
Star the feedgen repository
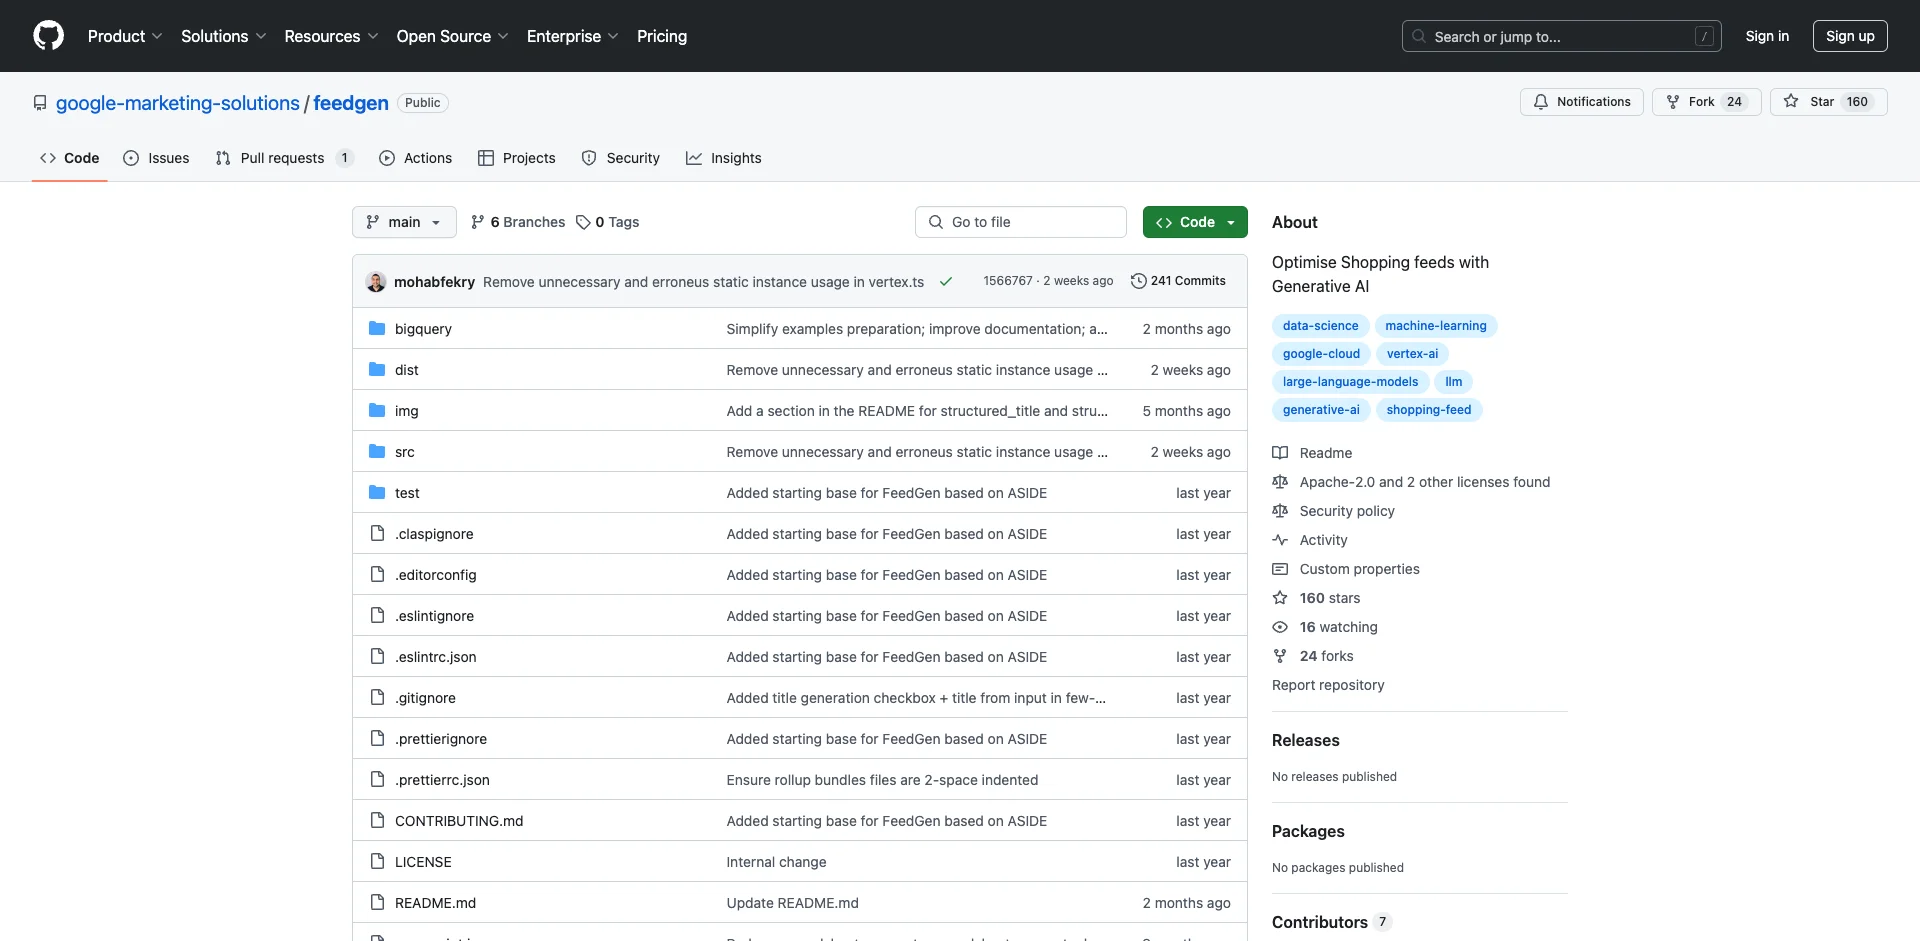pyautogui.click(x=1829, y=102)
